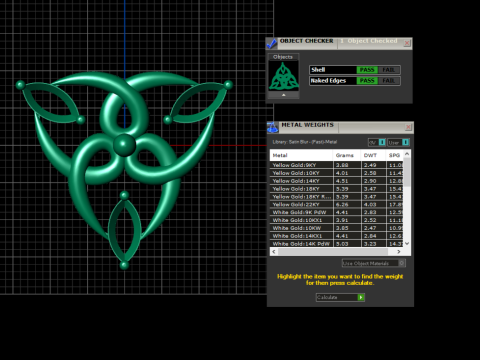Click the horizontal scrollbar thumb of metal table
This screenshot has width=480, height=360.
[333, 252]
